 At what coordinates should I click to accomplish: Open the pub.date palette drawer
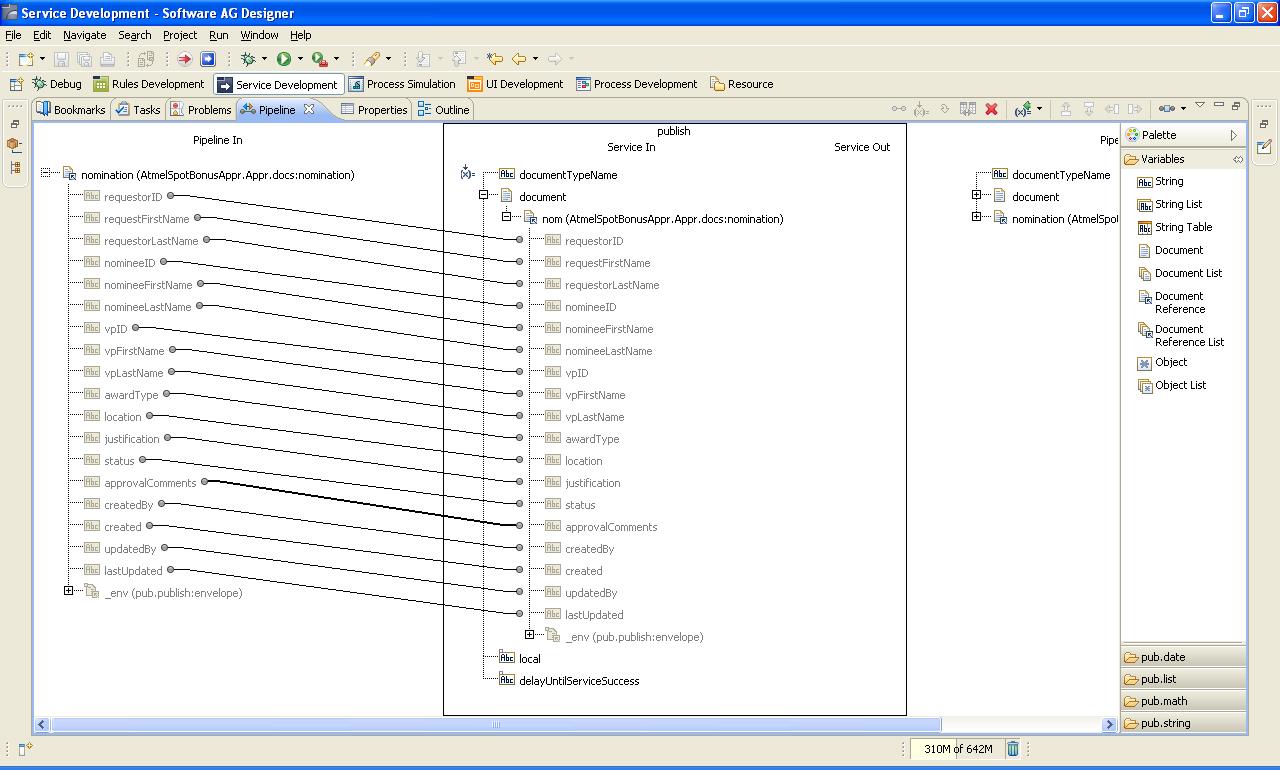click(1184, 657)
